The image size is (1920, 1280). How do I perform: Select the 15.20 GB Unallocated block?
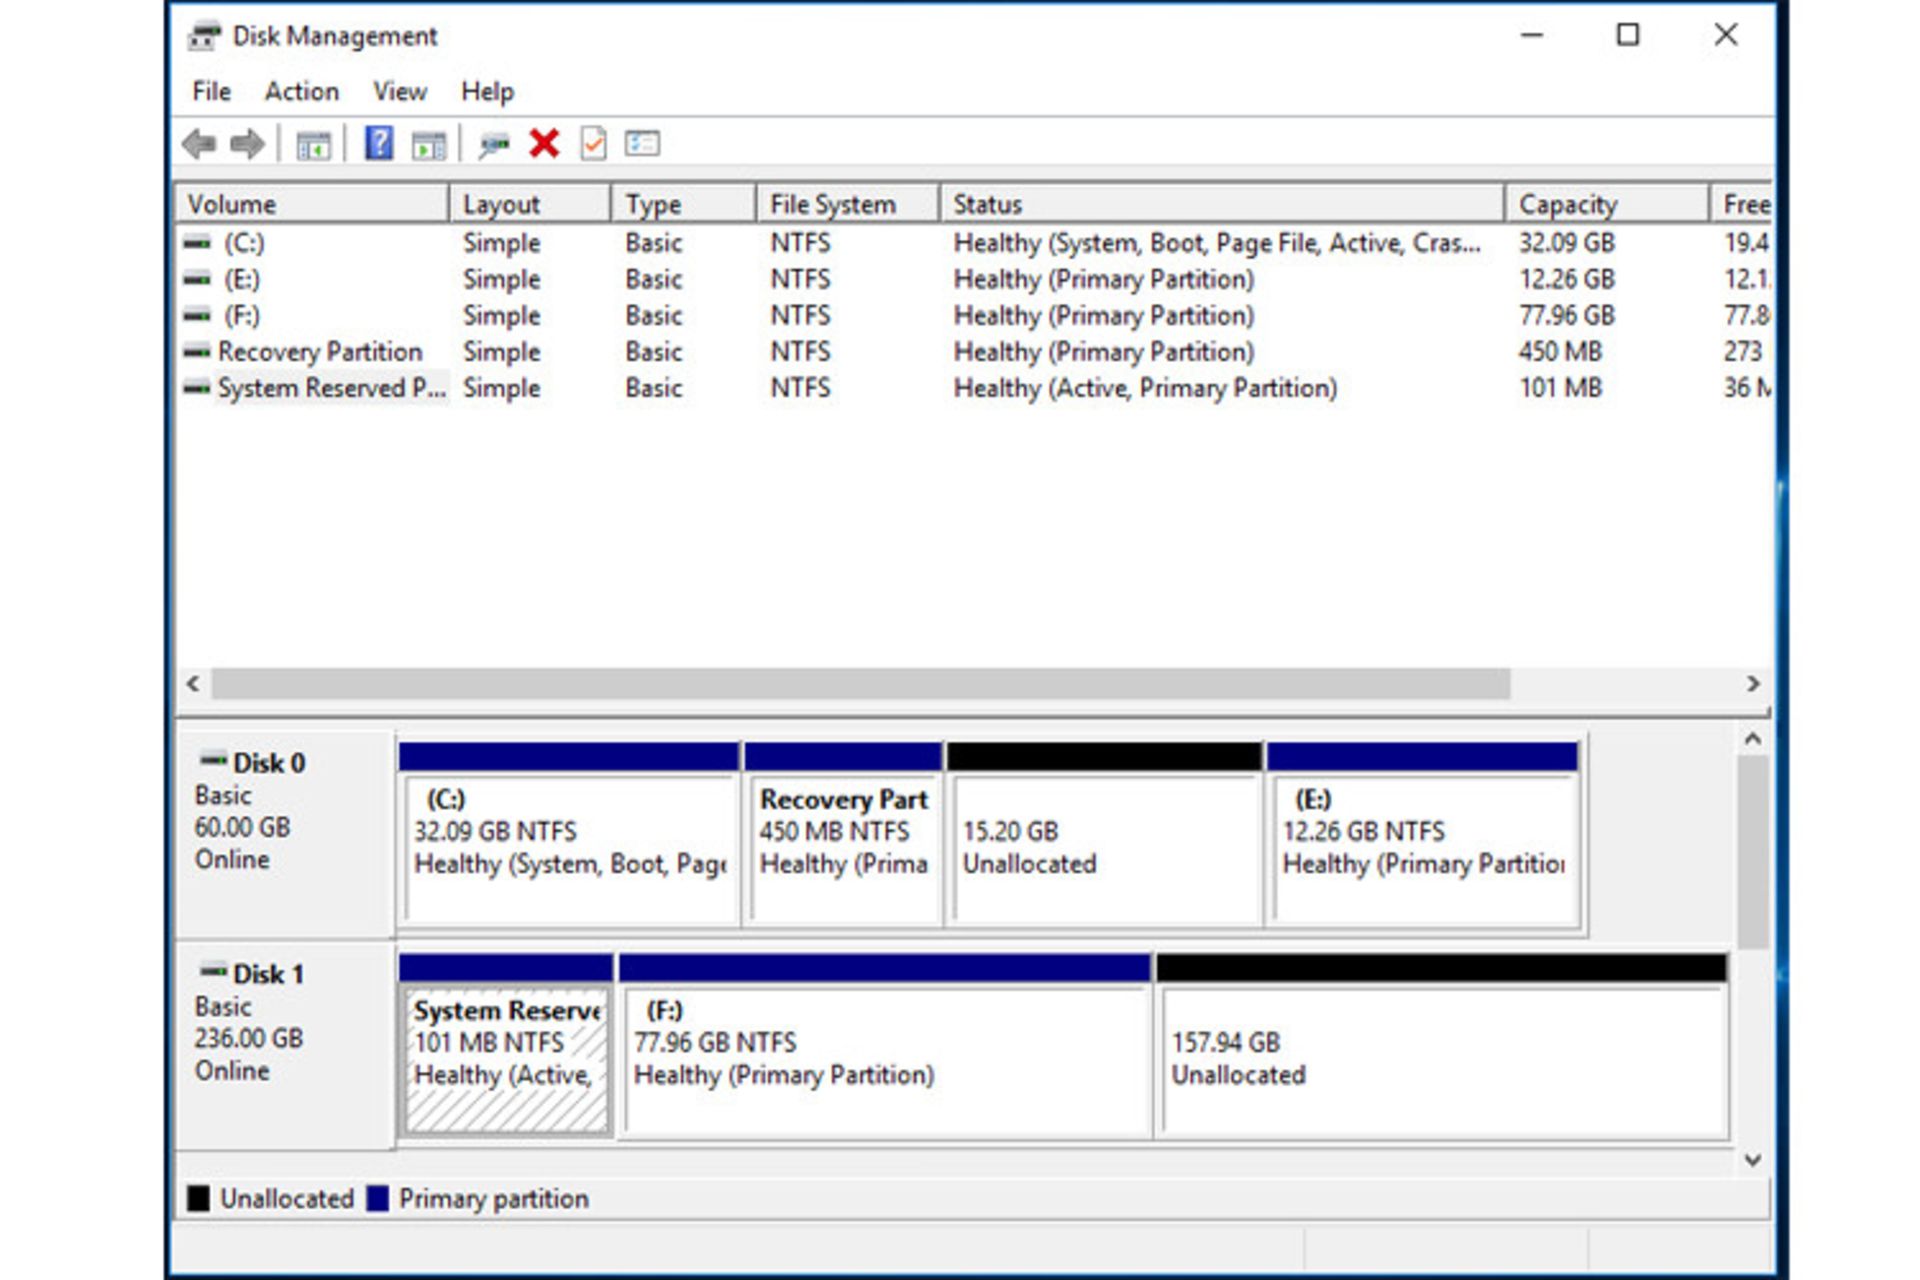(x=1104, y=847)
